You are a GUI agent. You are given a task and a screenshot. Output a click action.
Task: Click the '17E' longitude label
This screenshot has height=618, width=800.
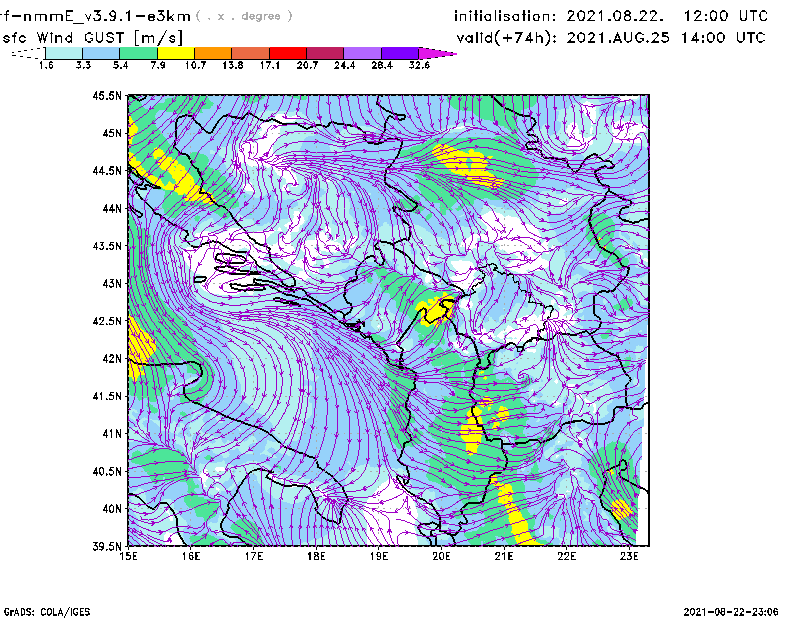click(254, 556)
